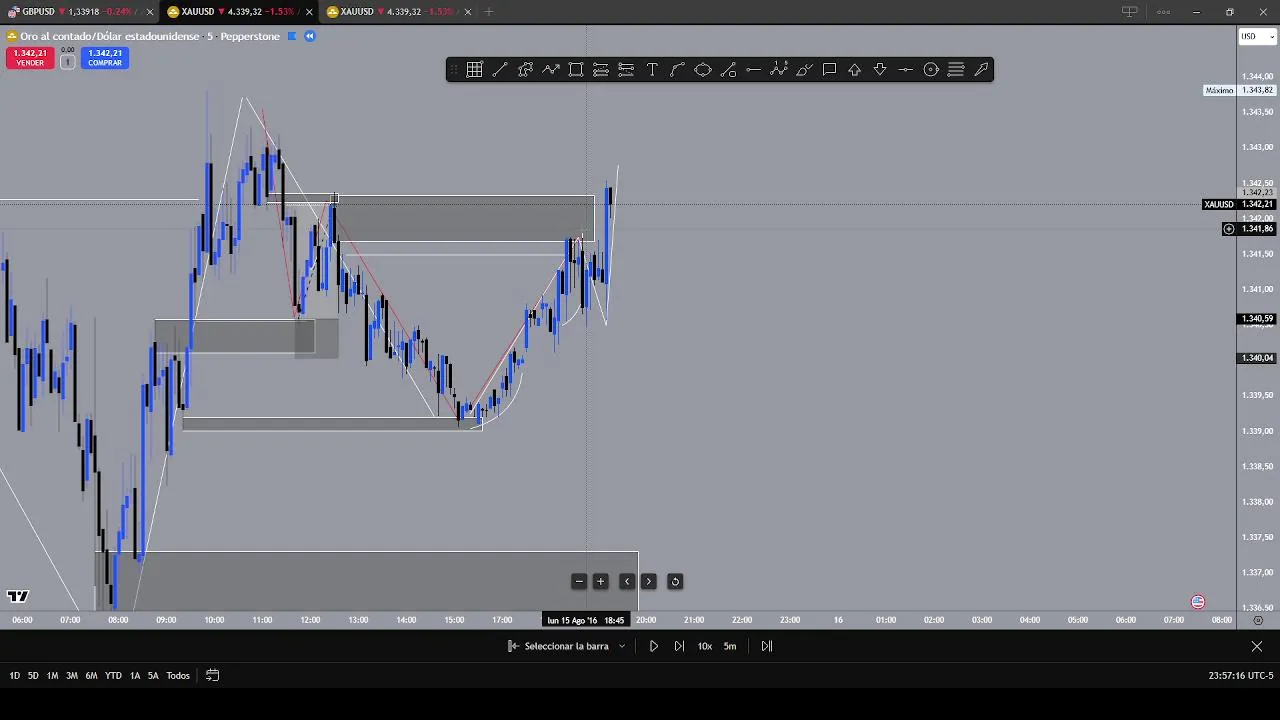The image size is (1280, 720).
Task: Change the 10x replay speed
Action: [705, 646]
